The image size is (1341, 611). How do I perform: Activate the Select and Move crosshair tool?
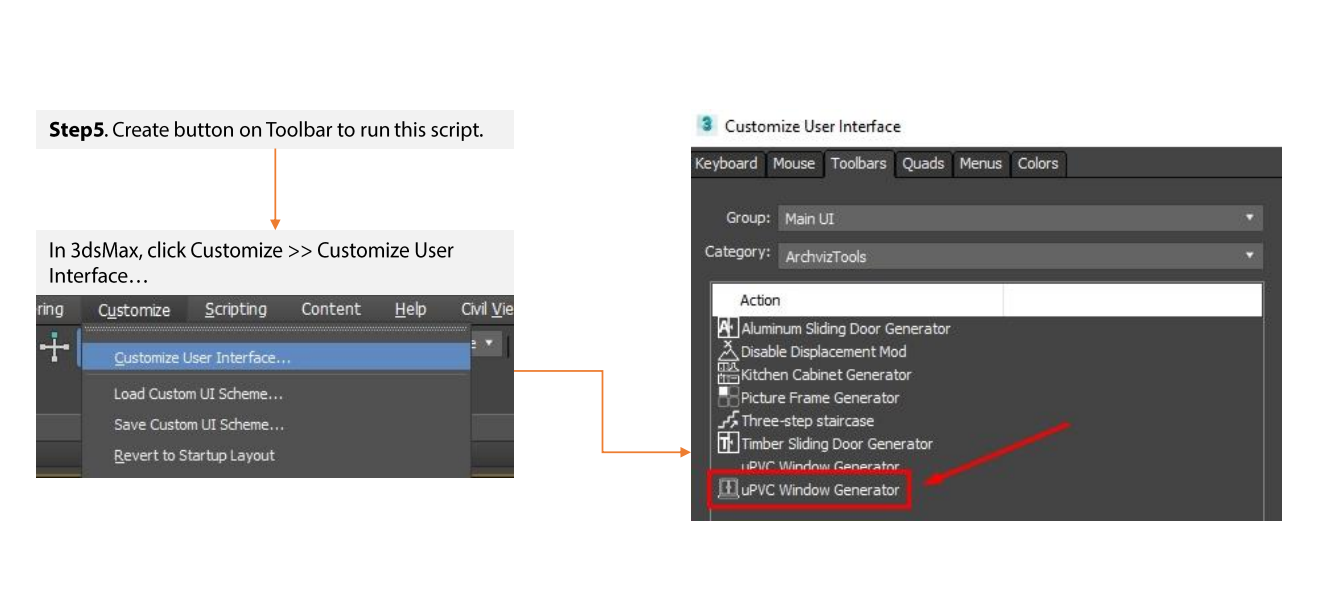(54, 347)
